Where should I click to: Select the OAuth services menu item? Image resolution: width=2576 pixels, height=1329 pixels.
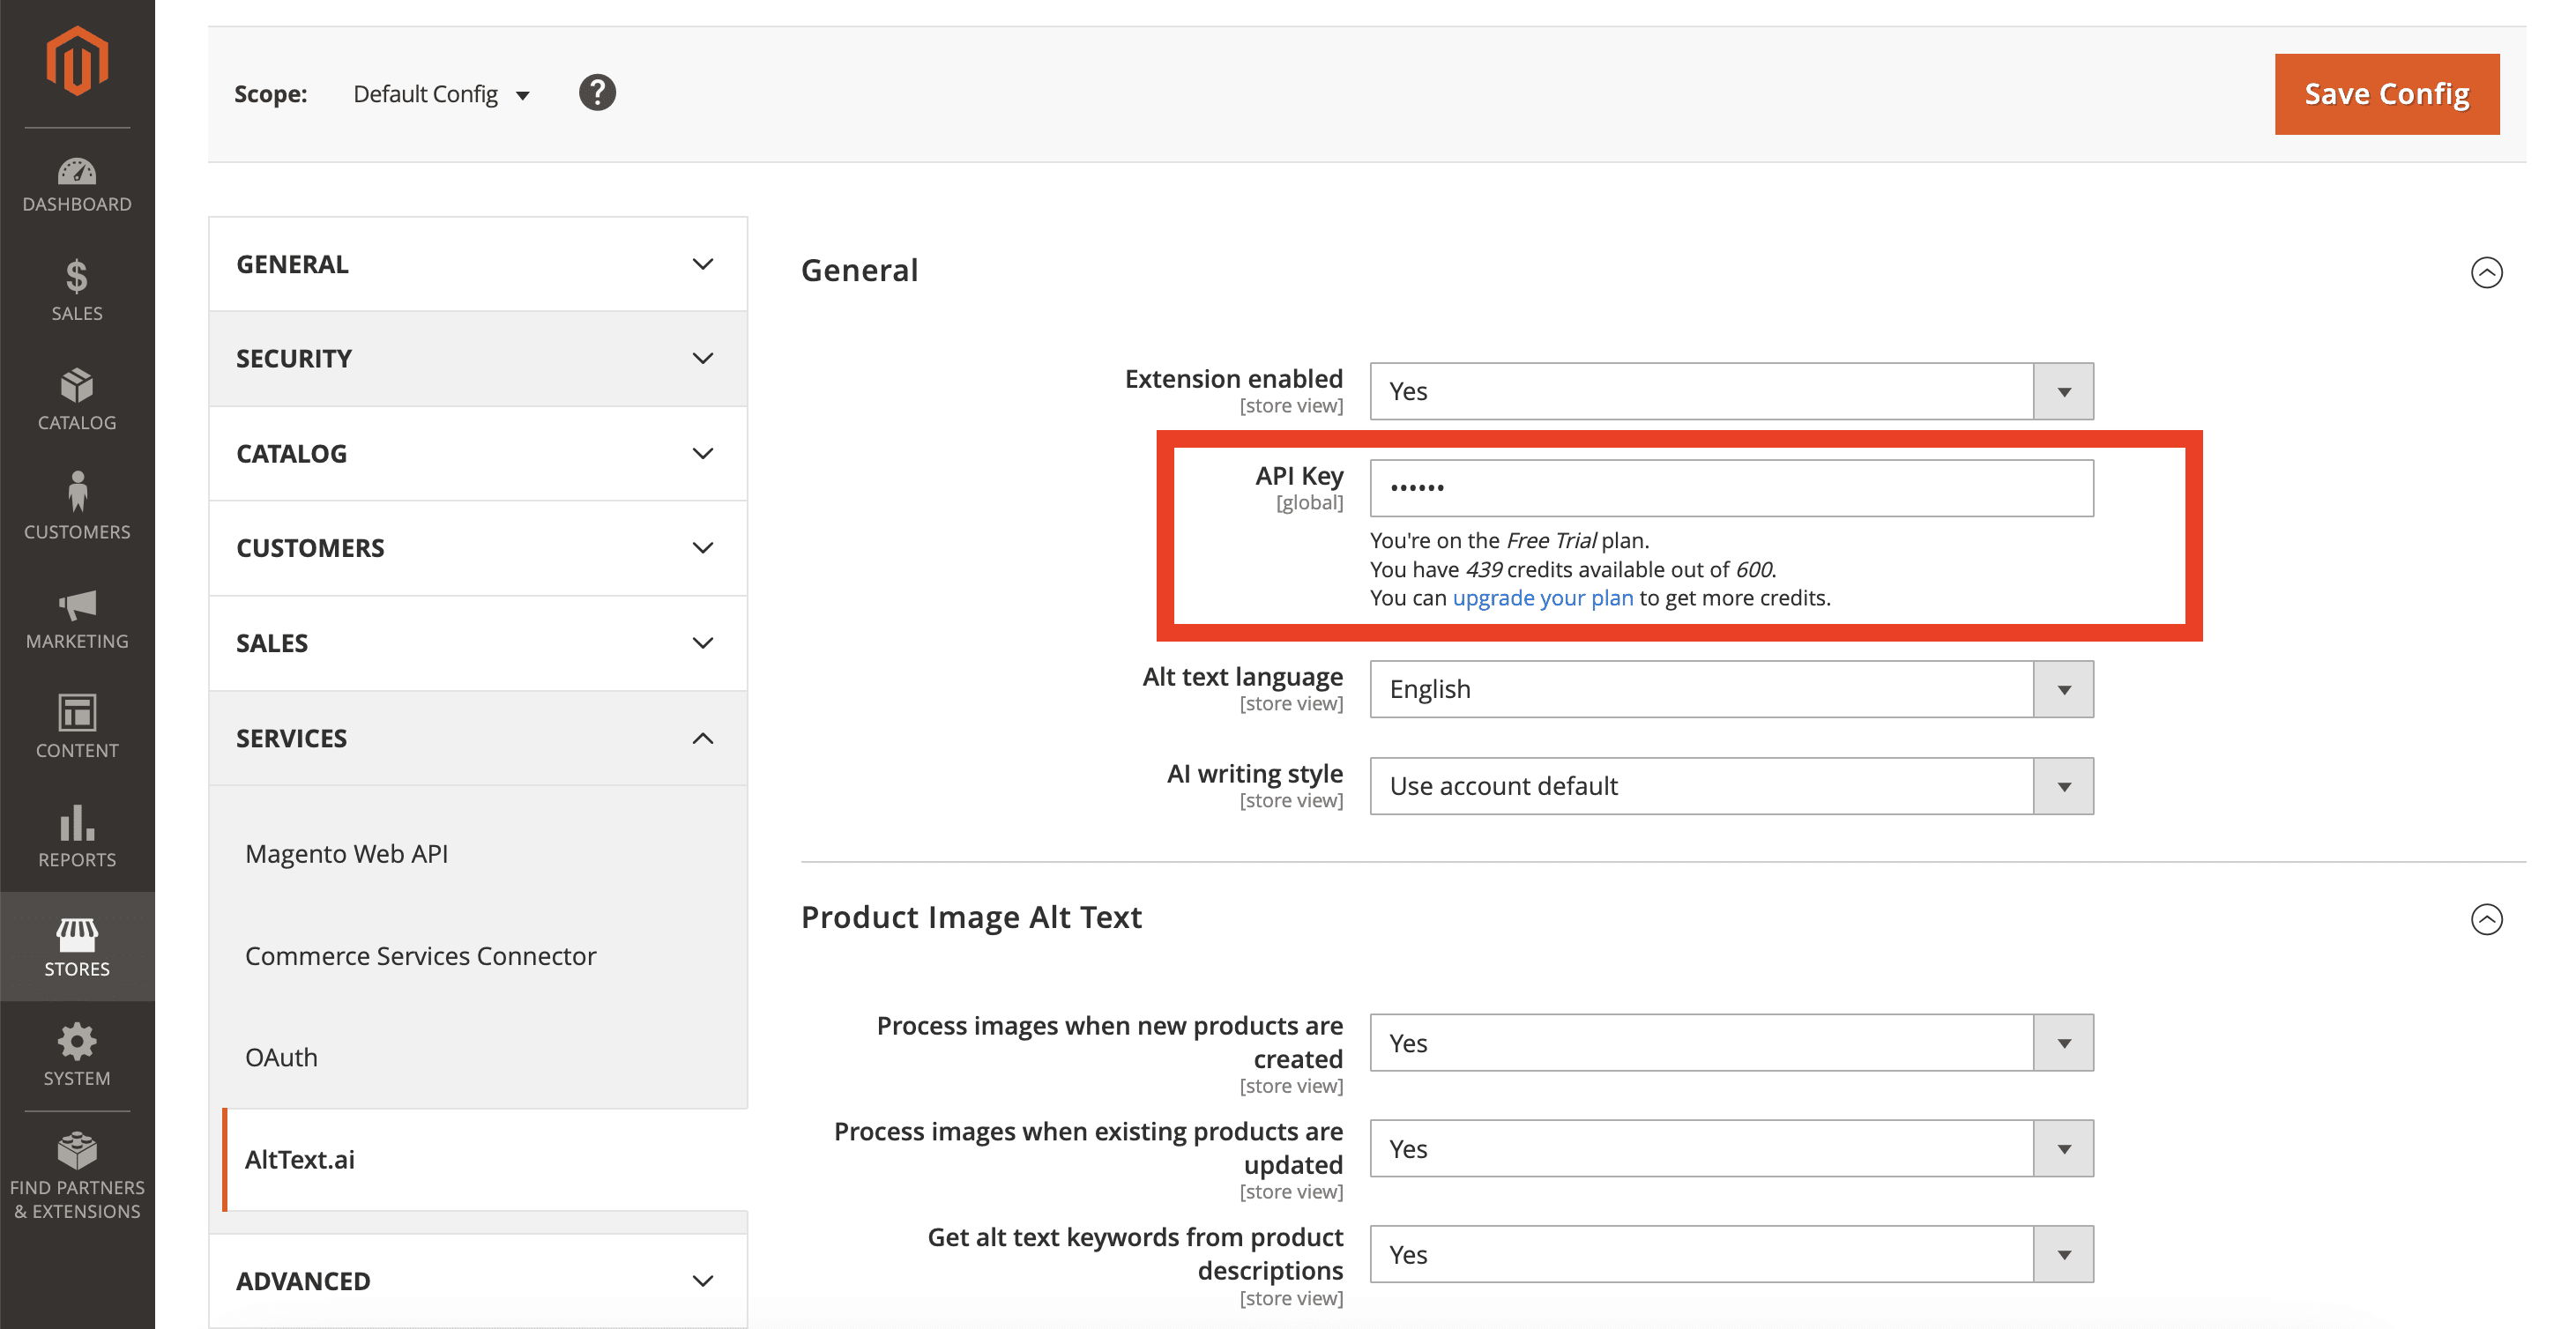pos(281,1057)
